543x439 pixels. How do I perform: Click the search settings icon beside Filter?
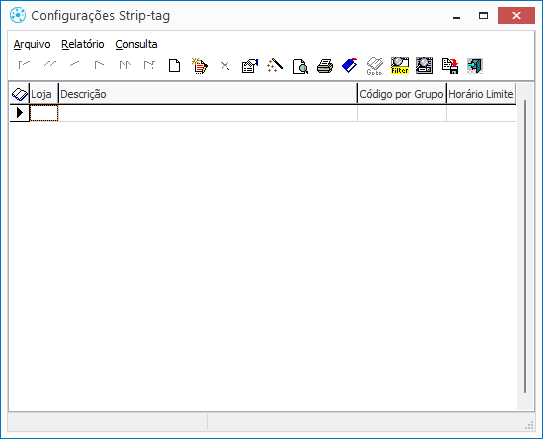point(425,66)
